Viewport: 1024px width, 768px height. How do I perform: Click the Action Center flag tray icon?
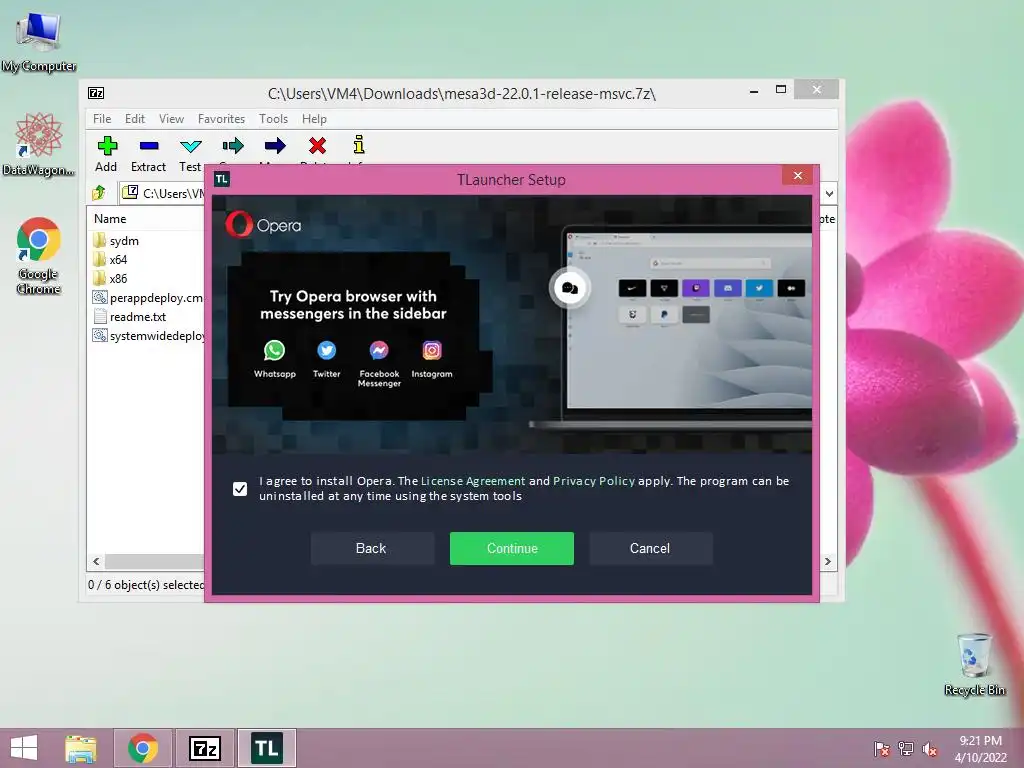881,748
